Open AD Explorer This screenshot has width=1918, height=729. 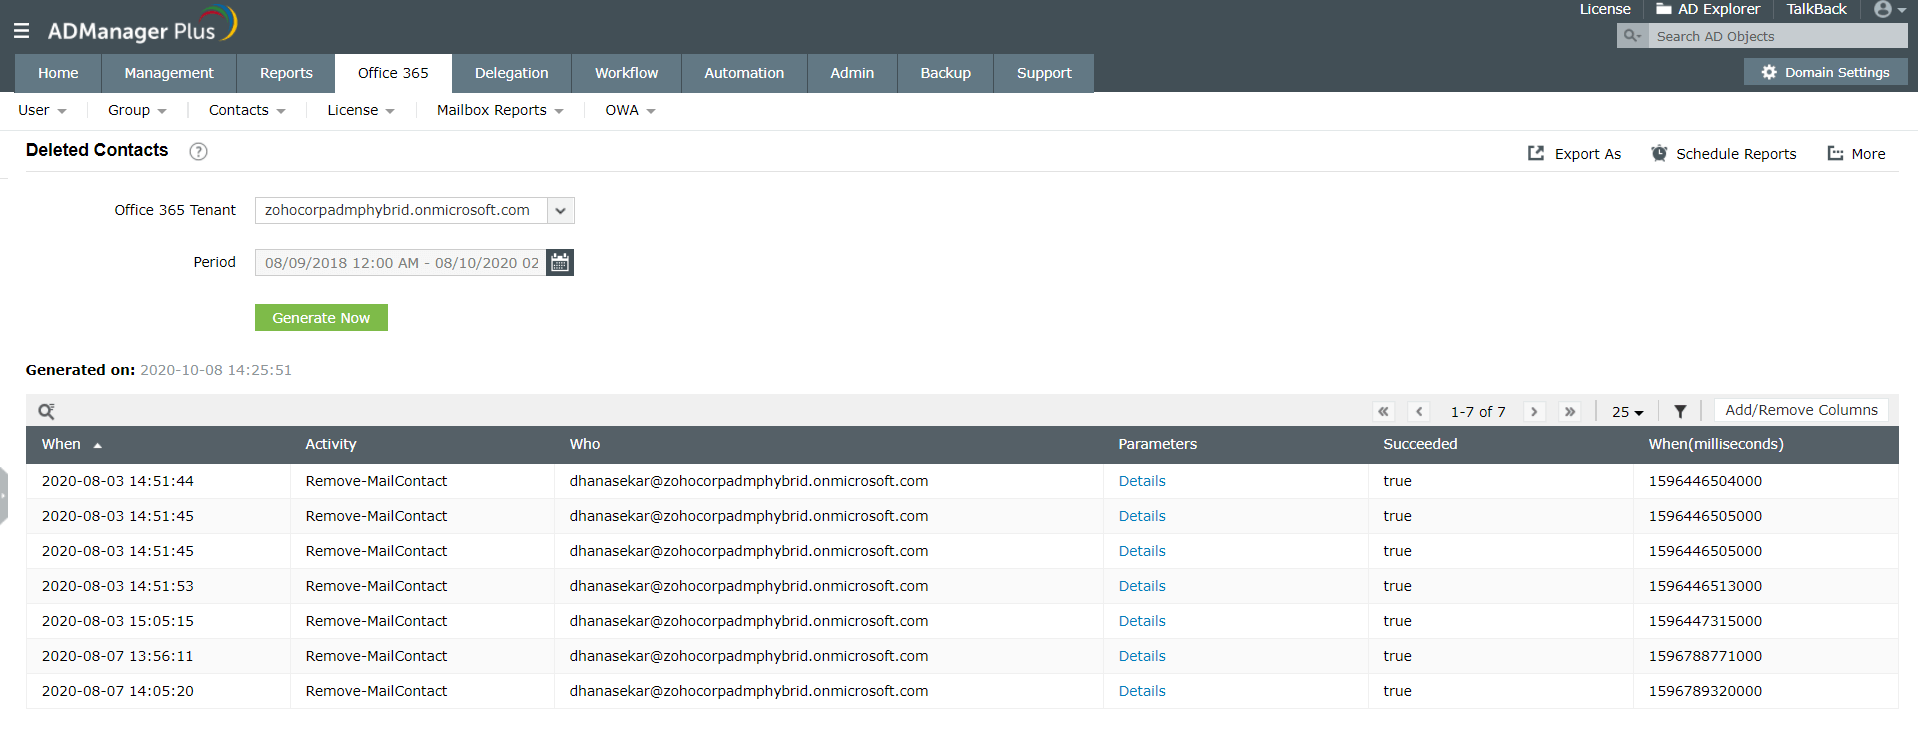(x=1708, y=9)
